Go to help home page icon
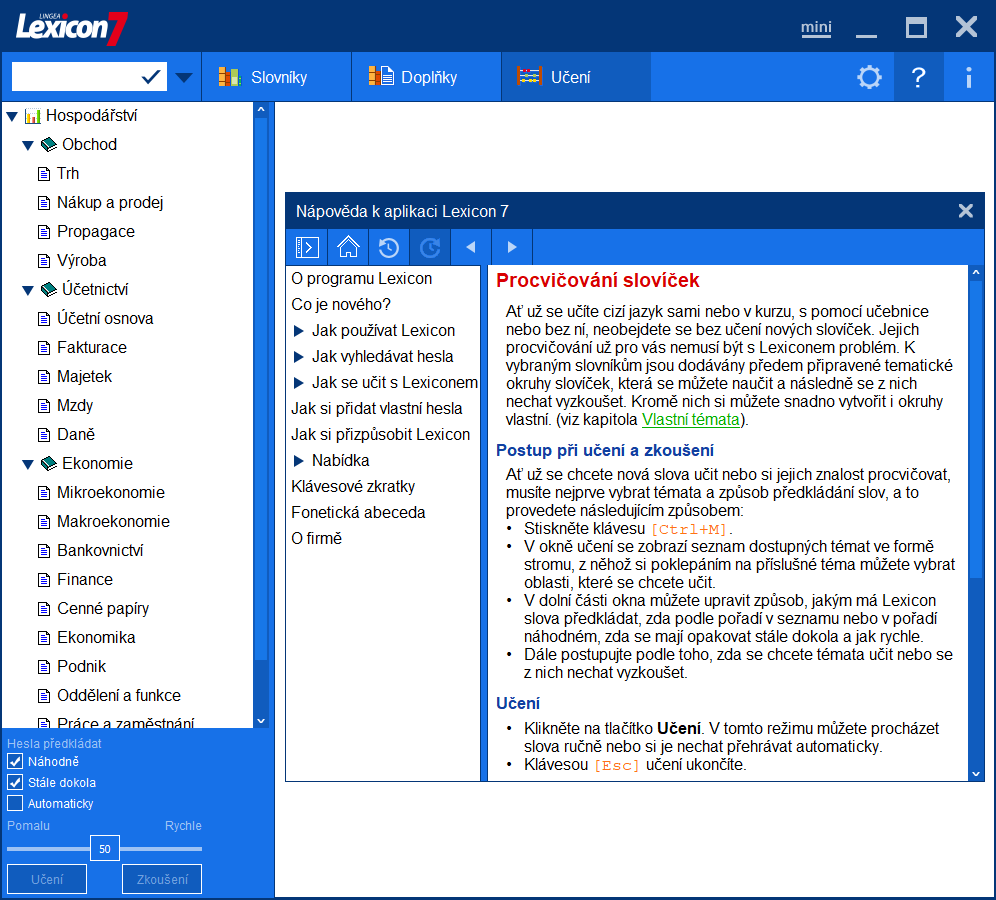Screen dimensions: 996x900 click(348, 246)
